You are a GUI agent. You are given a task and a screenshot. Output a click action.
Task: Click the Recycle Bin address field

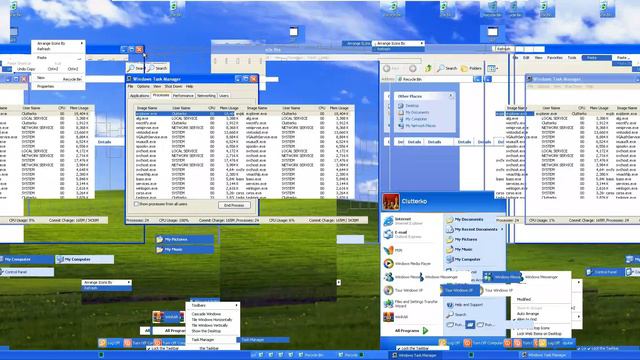pyautogui.click(x=436, y=79)
